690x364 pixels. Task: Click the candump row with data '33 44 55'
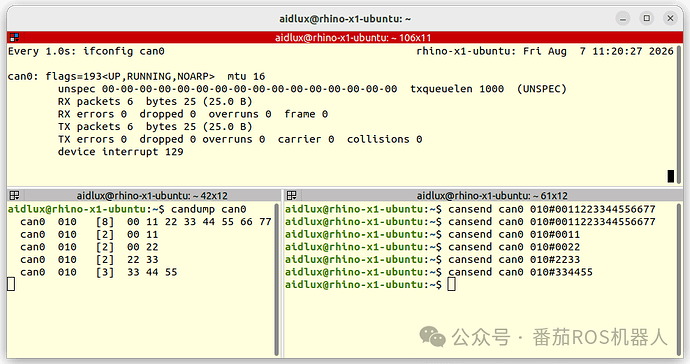tap(99, 272)
